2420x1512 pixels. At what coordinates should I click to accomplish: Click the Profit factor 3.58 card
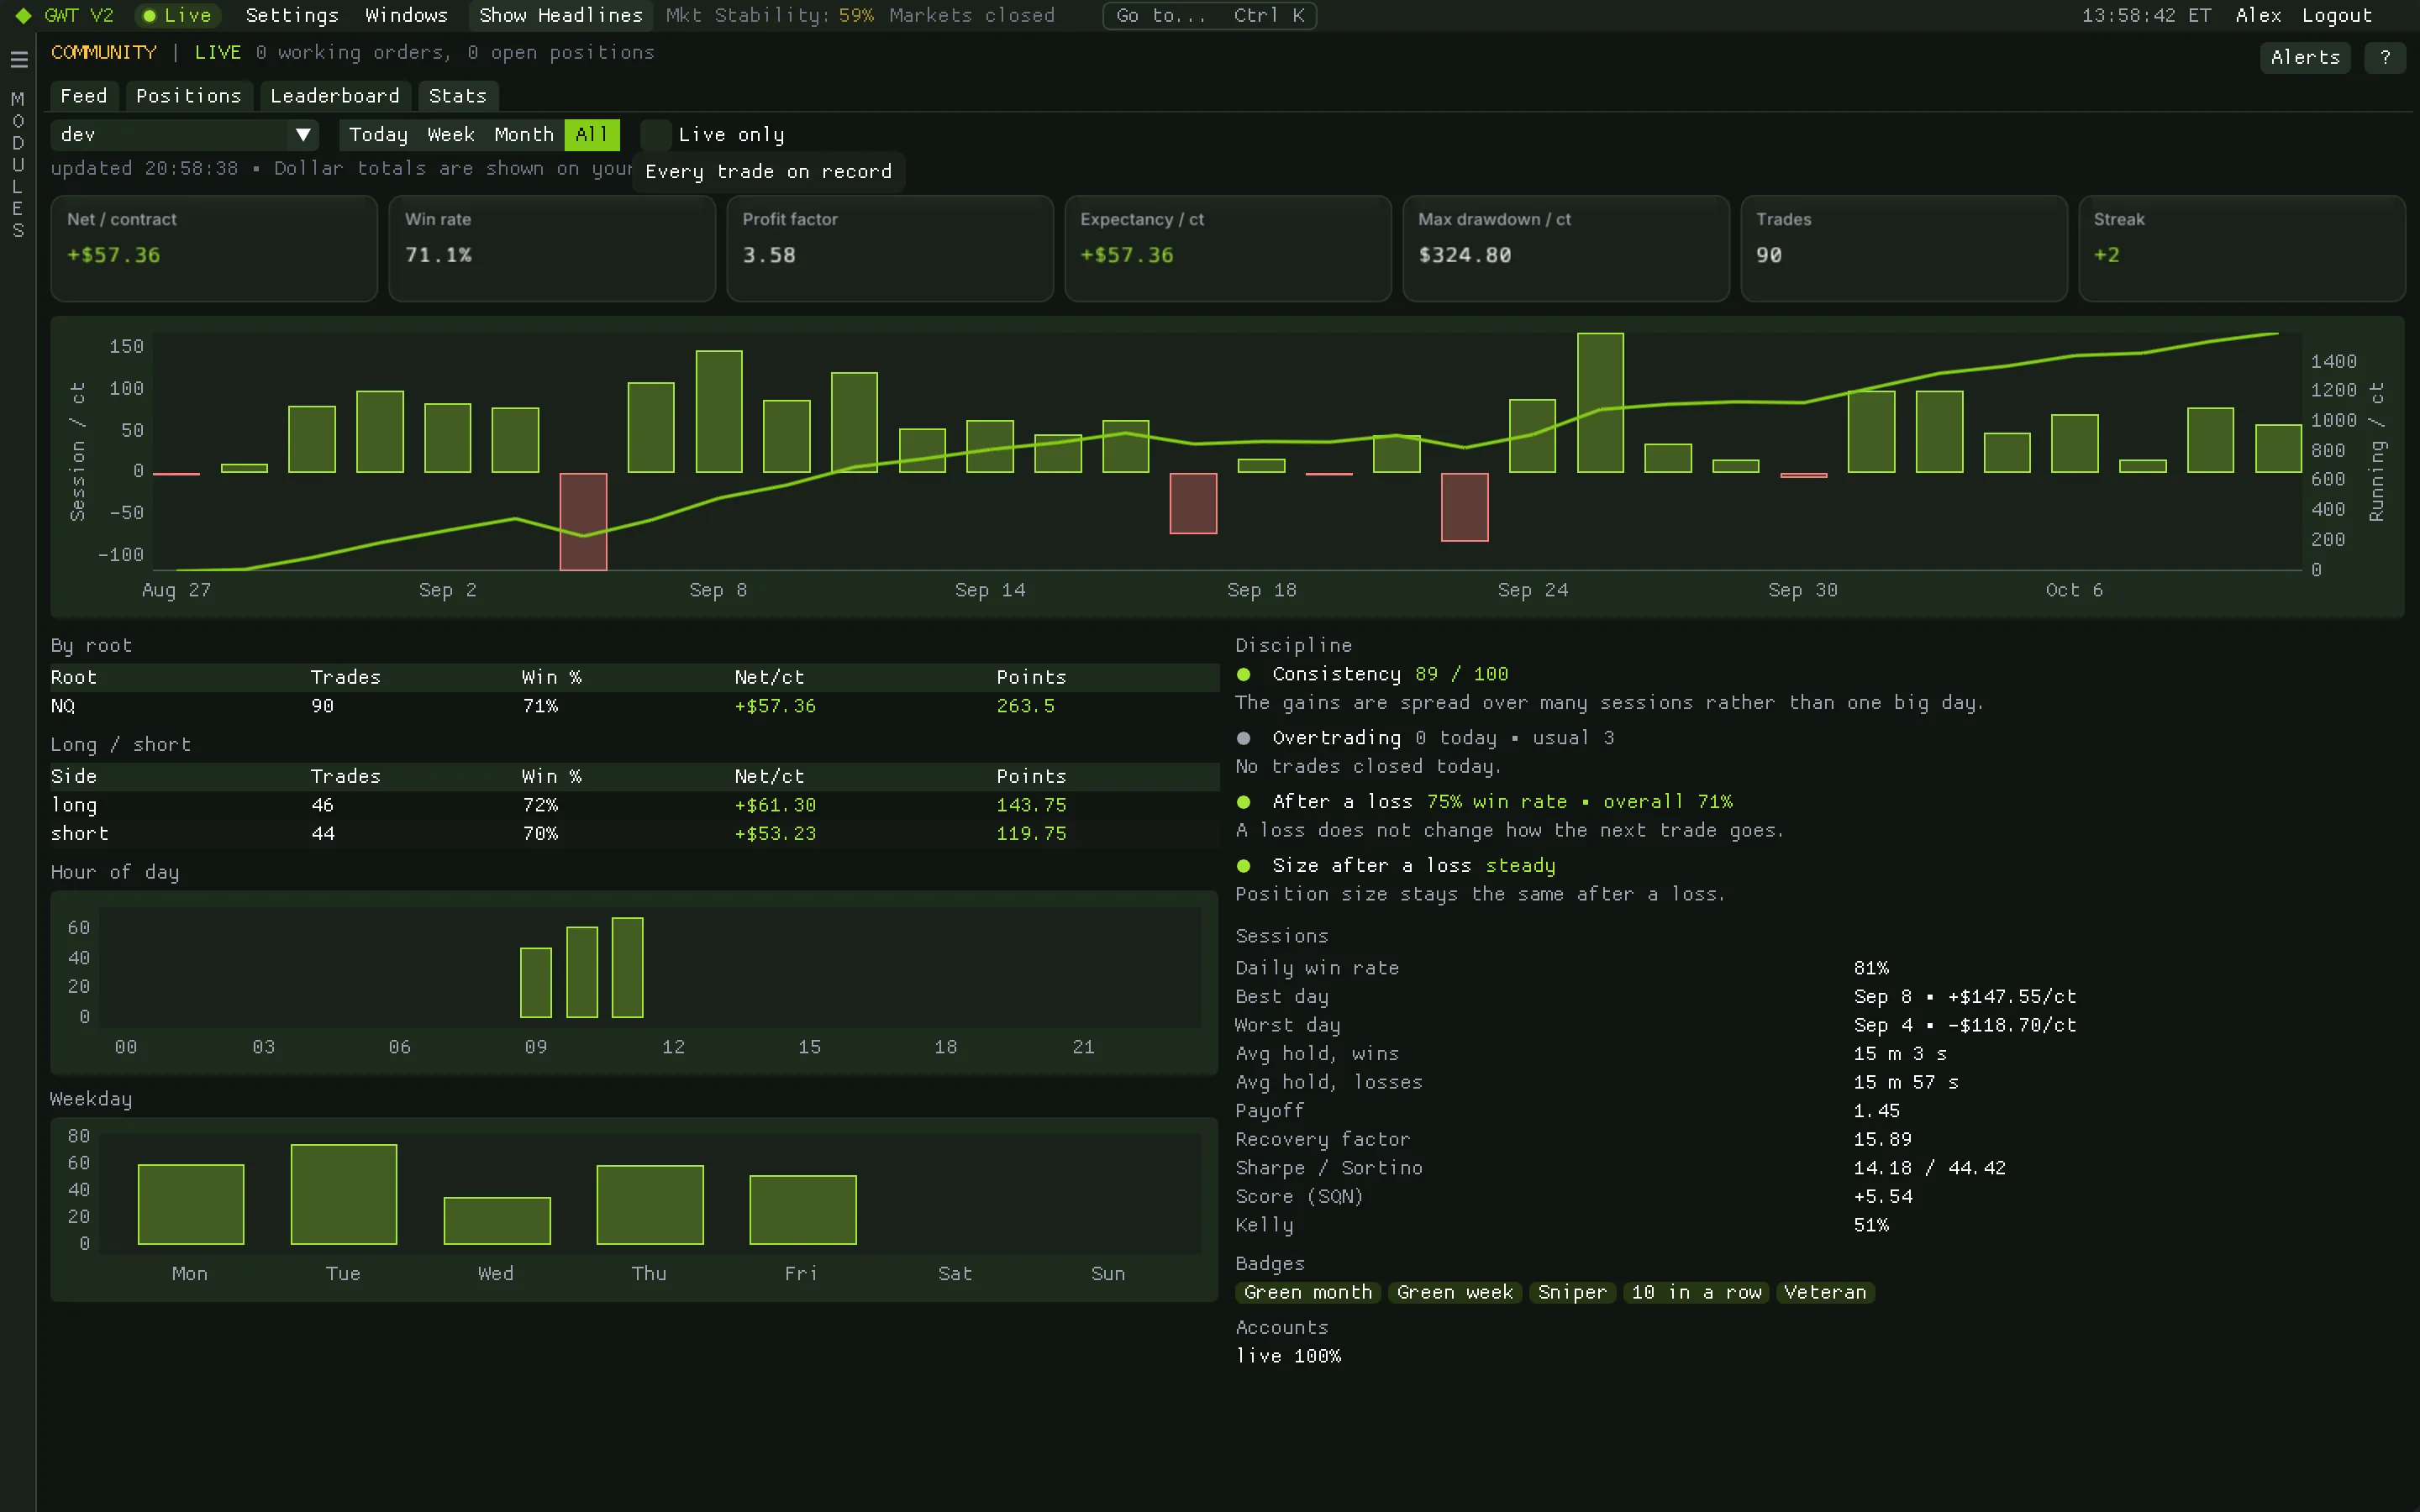890,248
